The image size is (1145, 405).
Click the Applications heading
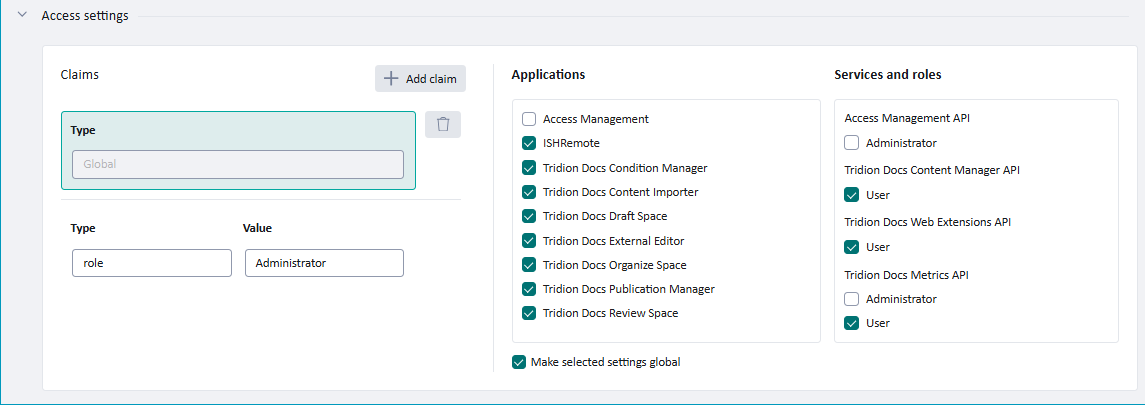pos(548,74)
